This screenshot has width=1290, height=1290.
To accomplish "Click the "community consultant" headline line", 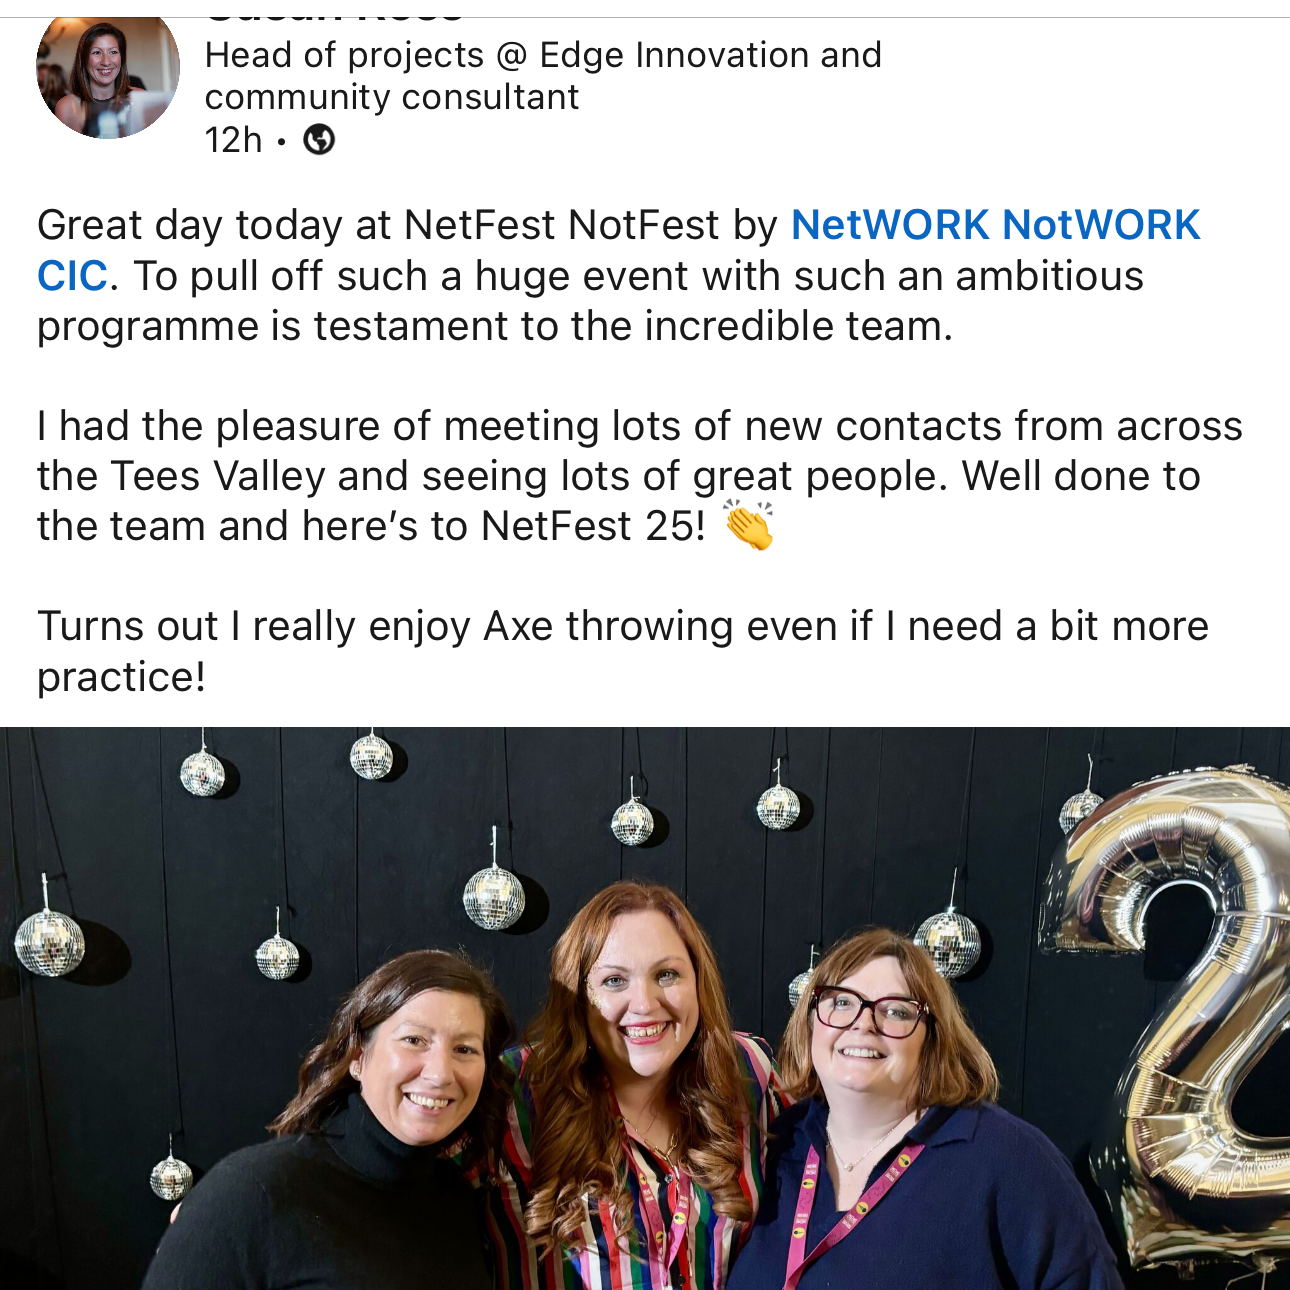I will (392, 98).
